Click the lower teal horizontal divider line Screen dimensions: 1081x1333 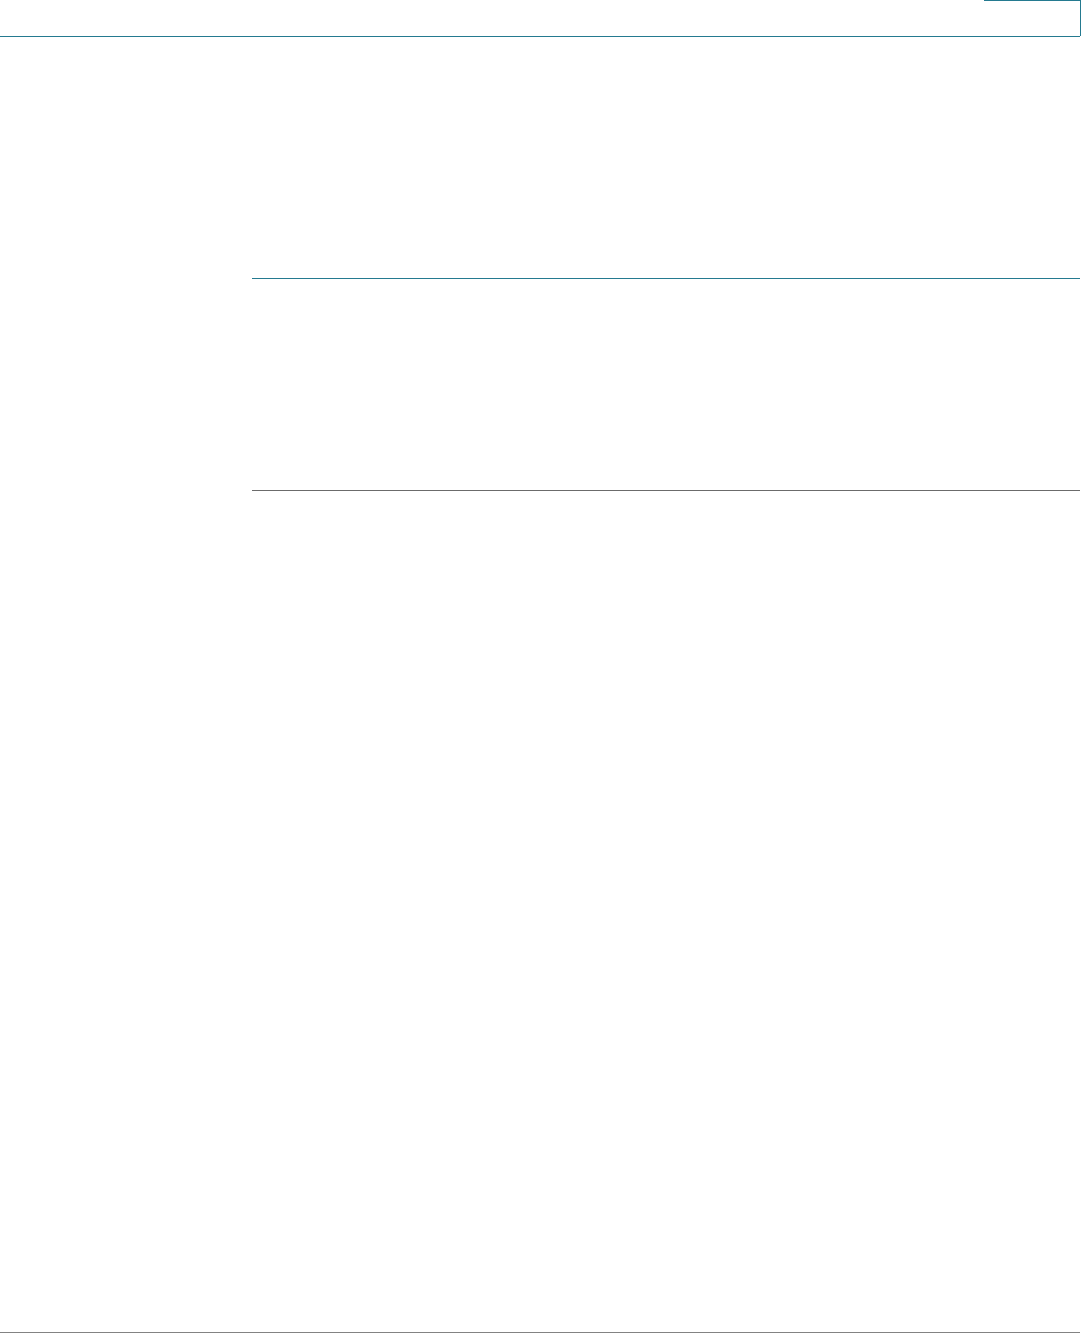point(666,490)
